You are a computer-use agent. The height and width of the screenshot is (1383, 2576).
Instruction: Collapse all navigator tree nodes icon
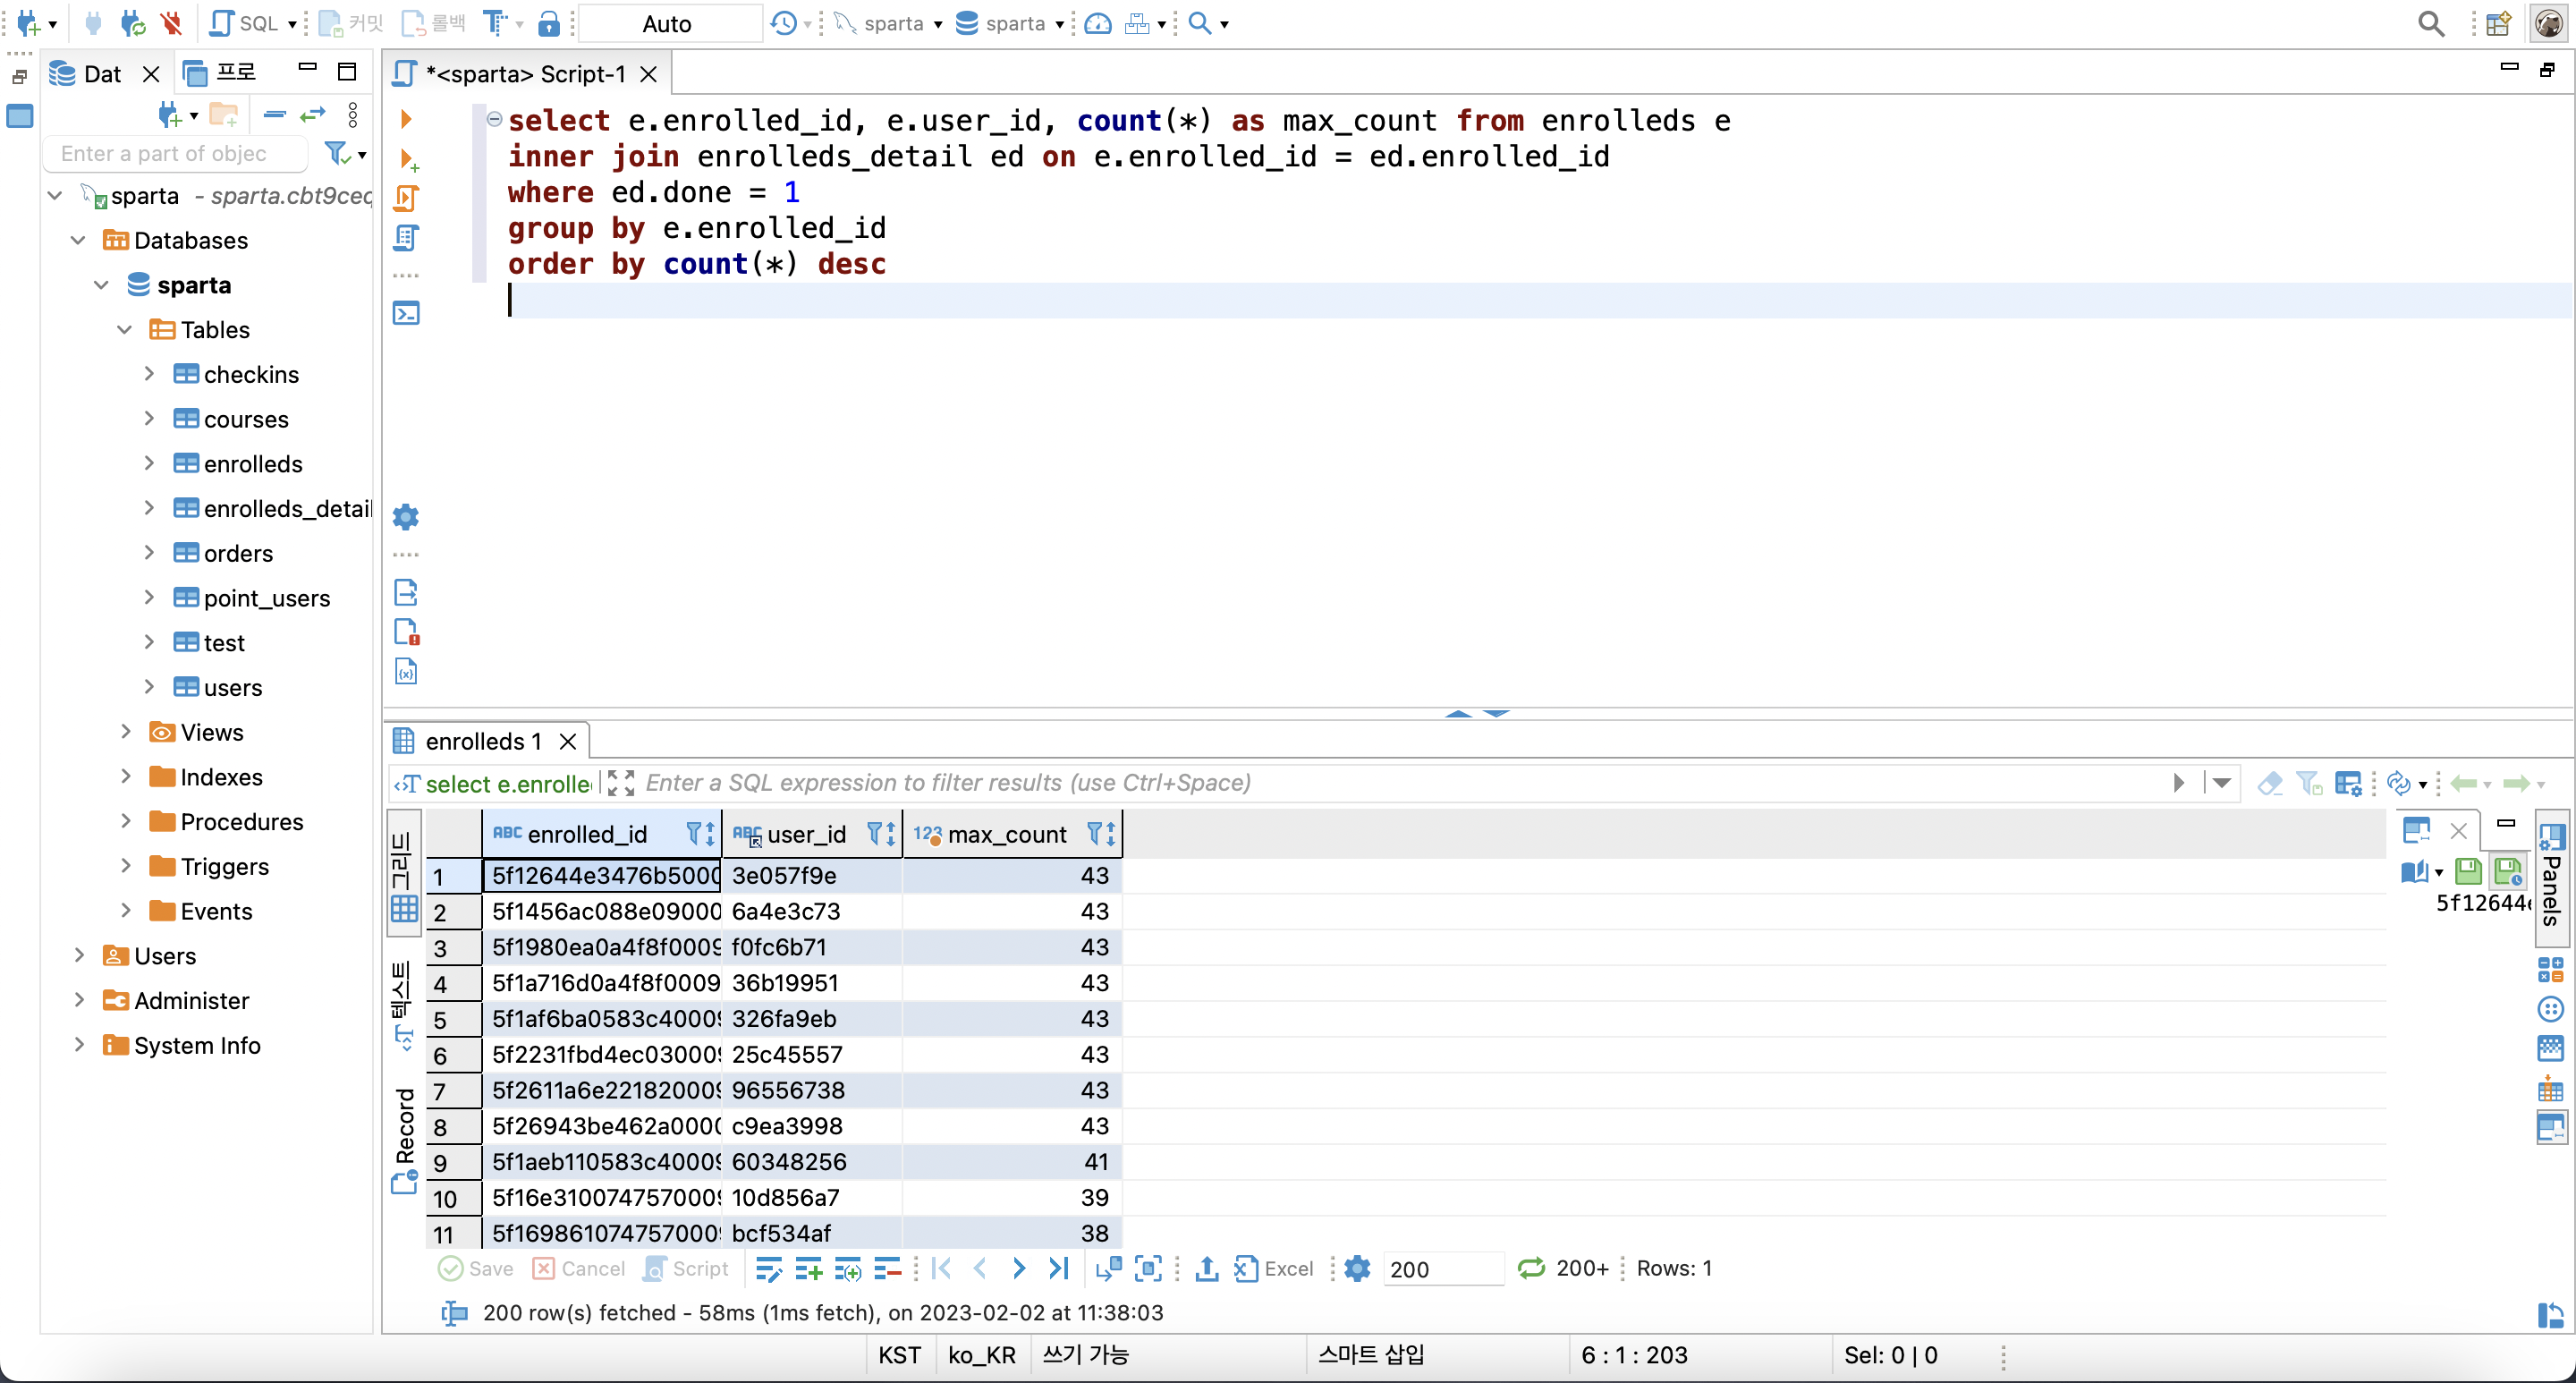click(274, 115)
